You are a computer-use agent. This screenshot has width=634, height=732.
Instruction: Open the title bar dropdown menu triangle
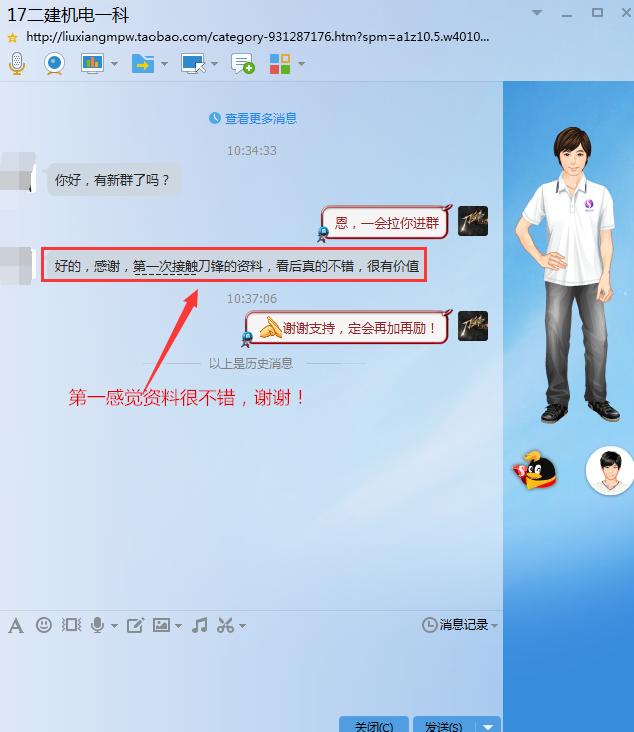(537, 13)
